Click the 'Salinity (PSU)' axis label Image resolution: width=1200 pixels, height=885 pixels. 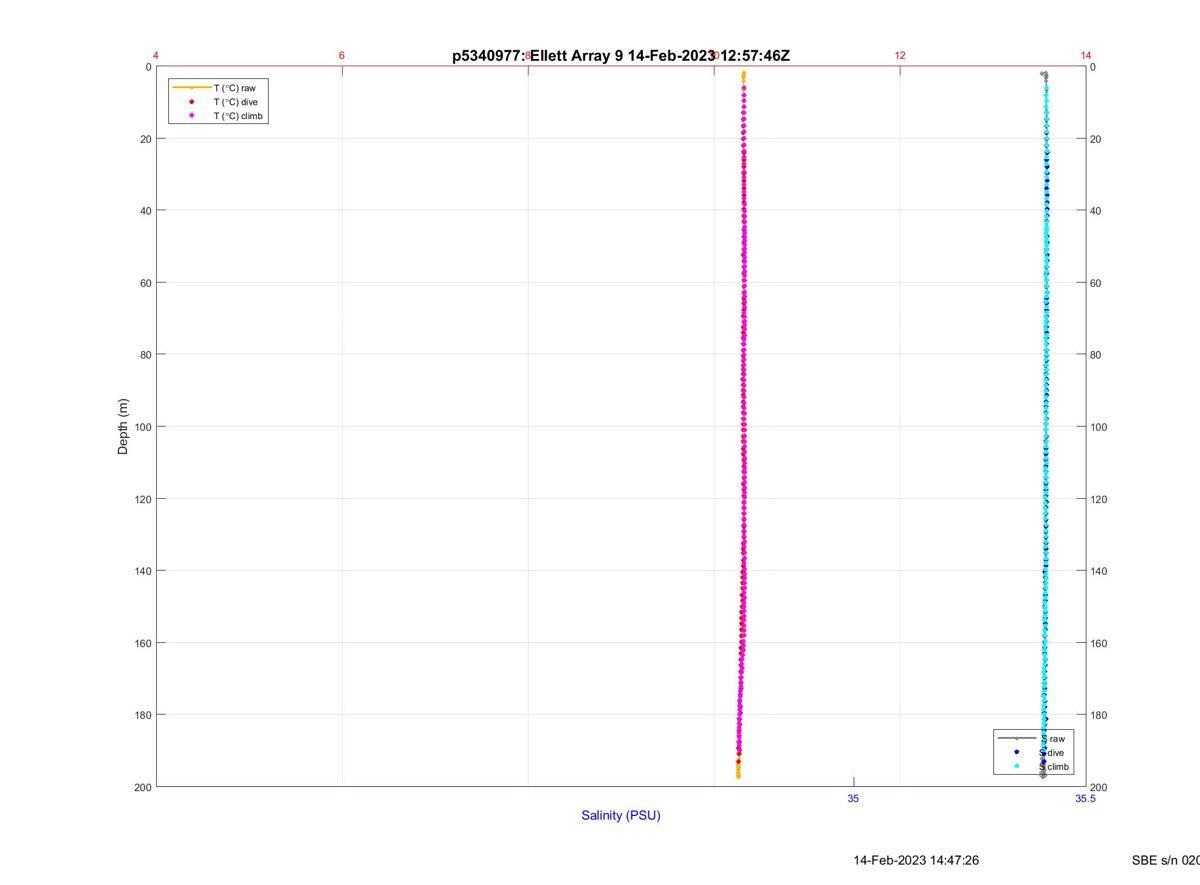click(621, 815)
